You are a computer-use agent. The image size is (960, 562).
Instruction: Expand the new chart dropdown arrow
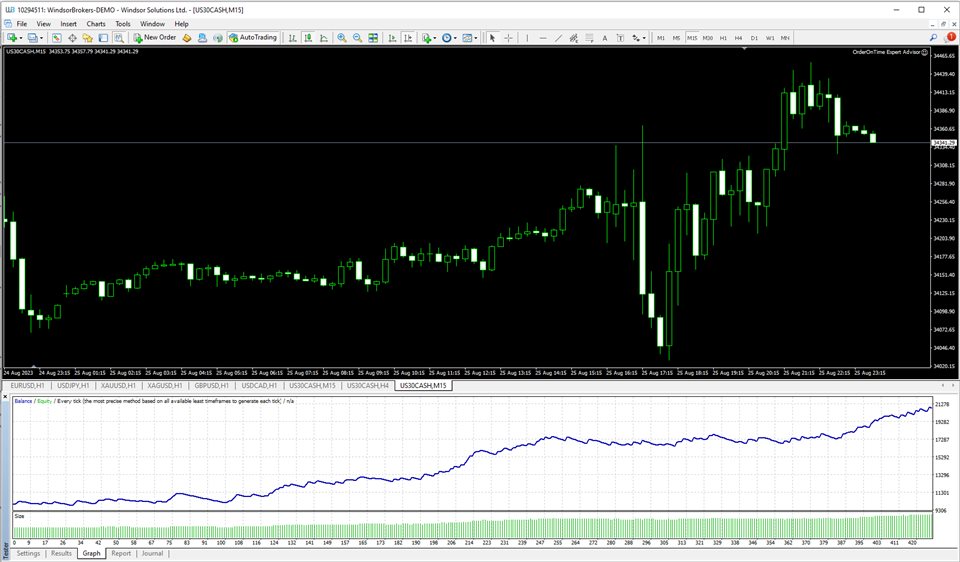click(21, 38)
